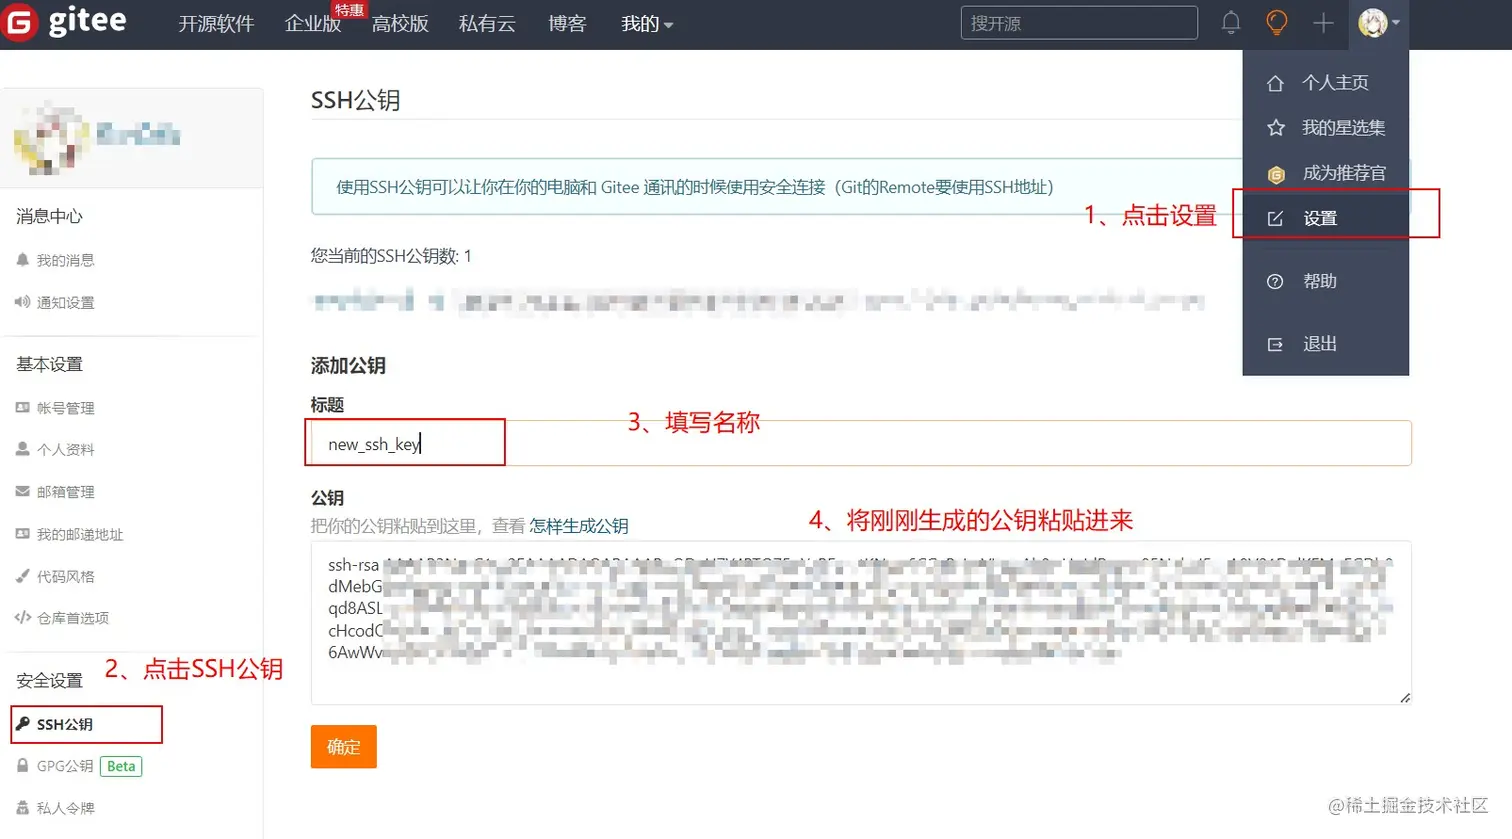
Task: Click the envelope icon next to 邮箱管理
Action: [x=22, y=491]
